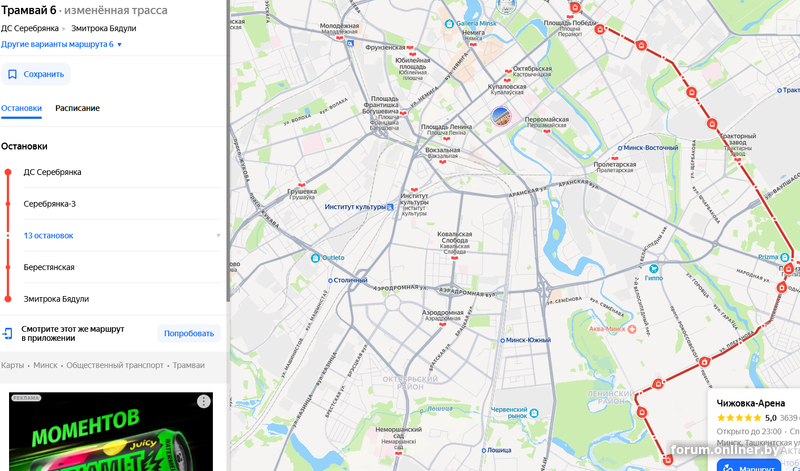Click the energy drink ad banner

[x=111, y=432]
